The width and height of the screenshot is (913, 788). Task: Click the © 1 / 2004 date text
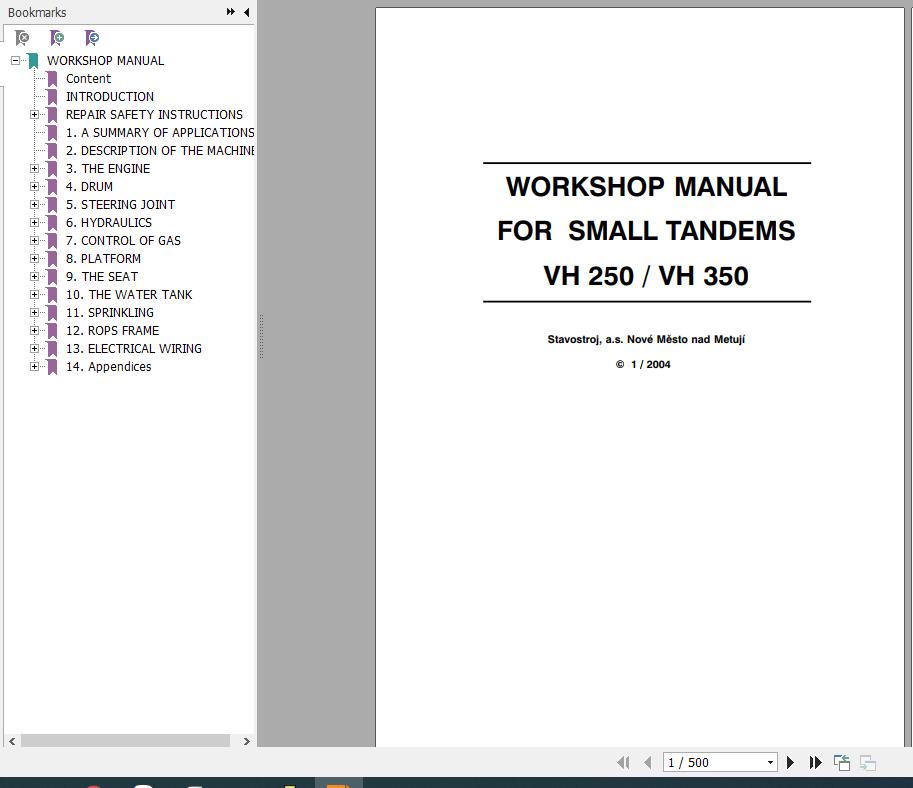pos(643,365)
